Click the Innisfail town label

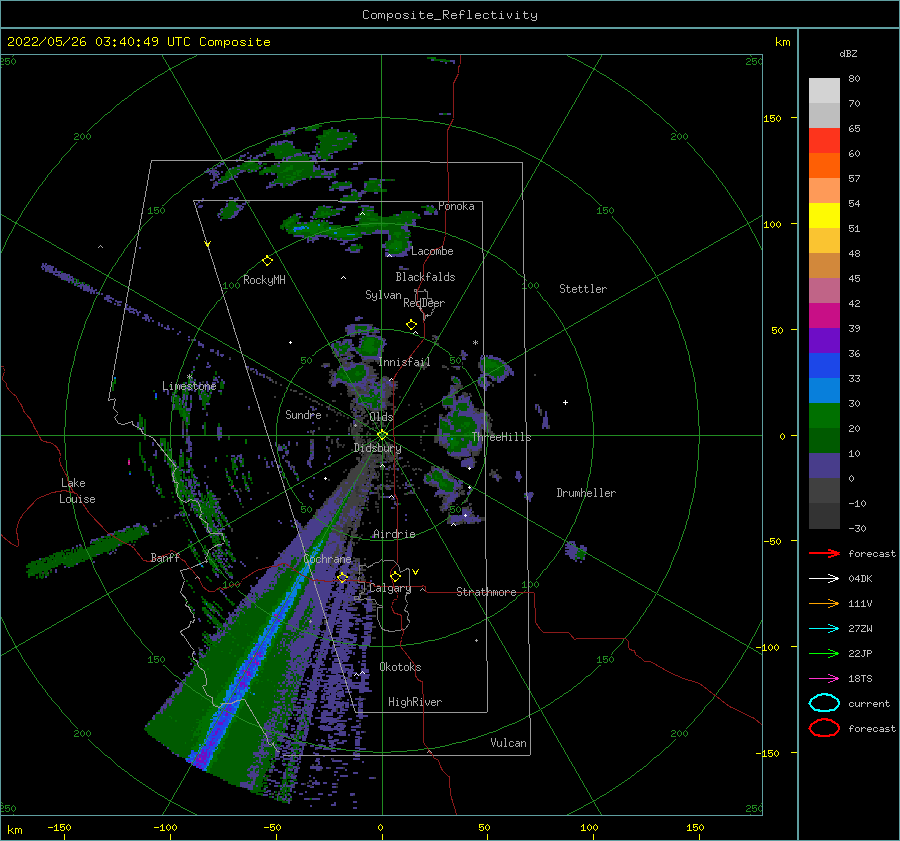coord(404,362)
